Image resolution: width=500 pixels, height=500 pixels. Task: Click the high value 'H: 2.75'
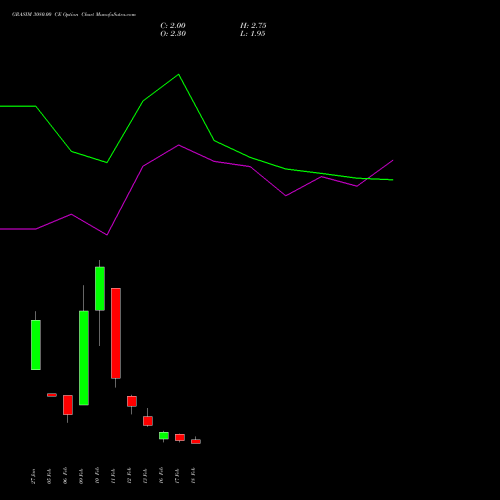tap(253, 26)
